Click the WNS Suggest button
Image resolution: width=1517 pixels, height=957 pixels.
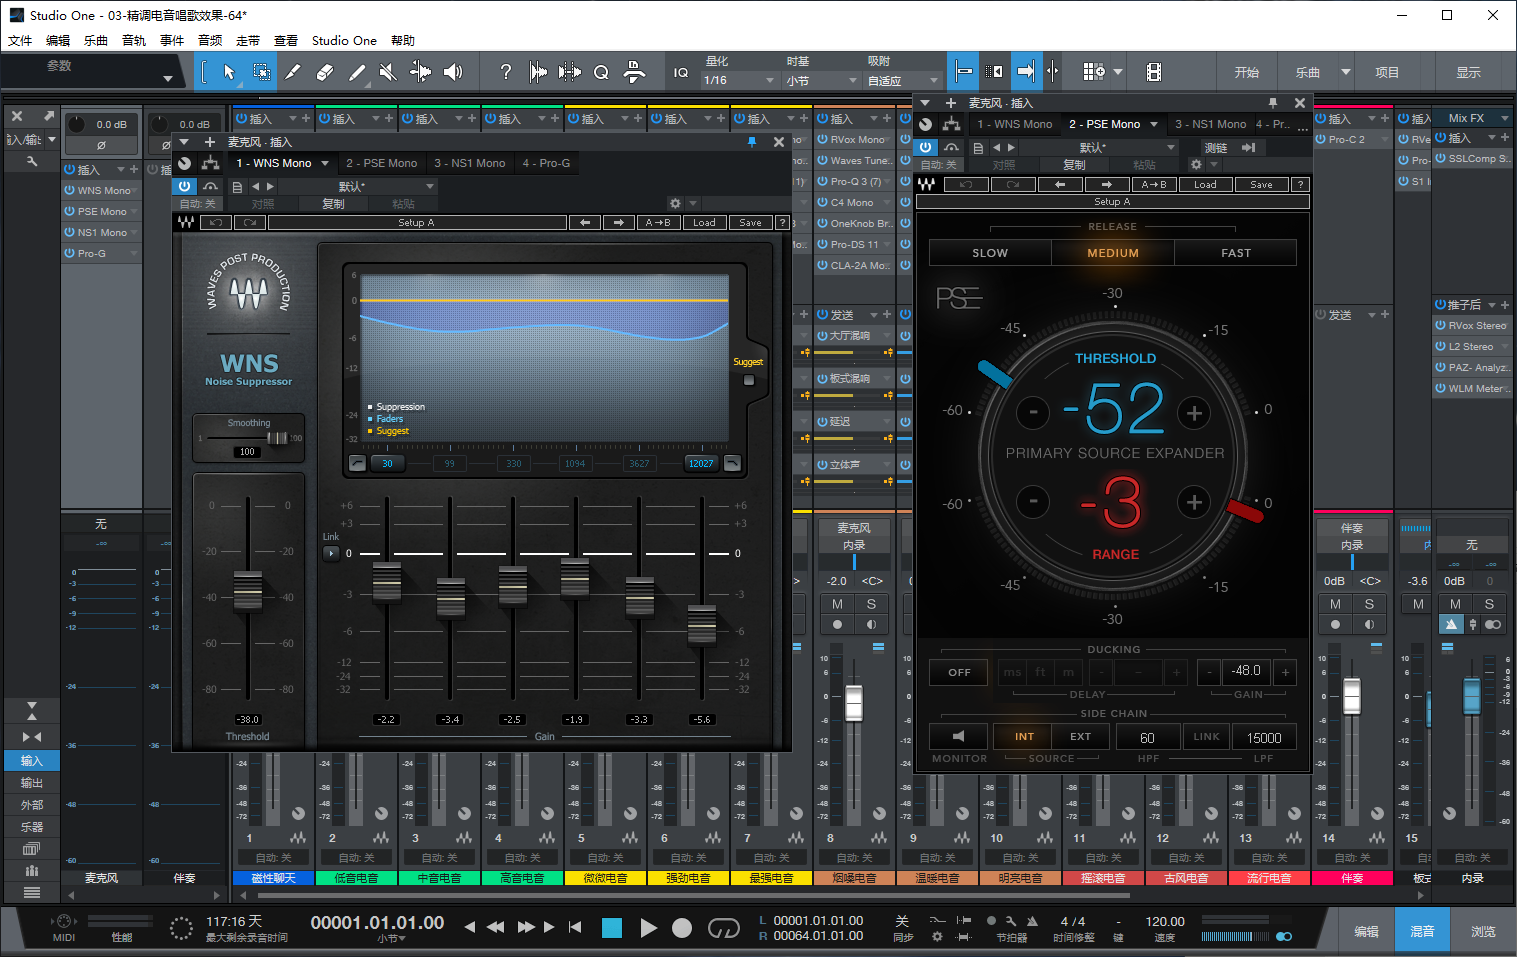(x=749, y=380)
